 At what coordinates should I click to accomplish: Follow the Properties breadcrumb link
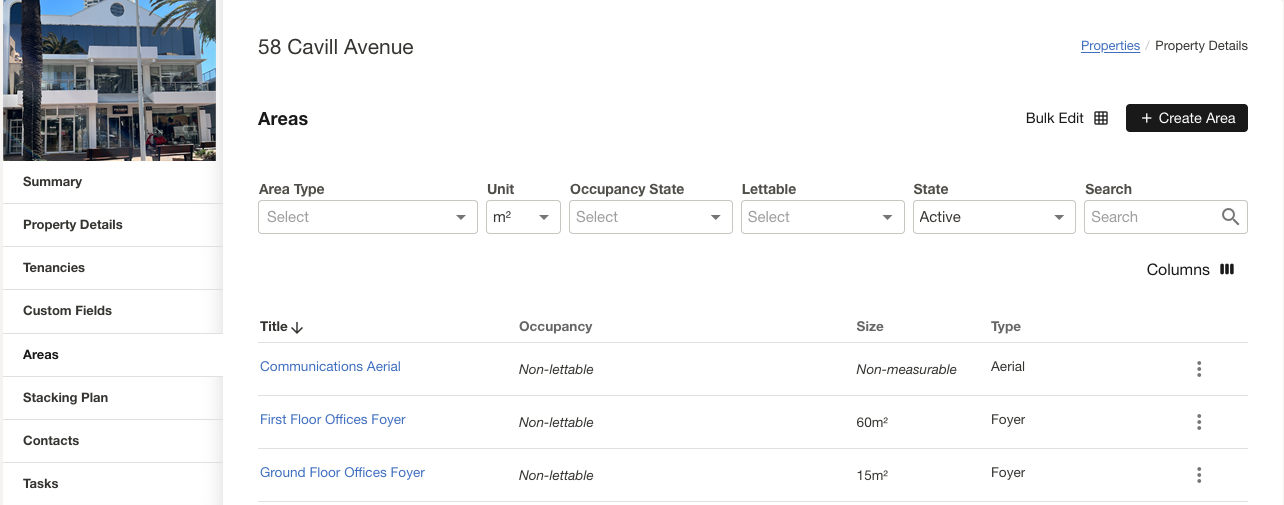pyautogui.click(x=1110, y=46)
